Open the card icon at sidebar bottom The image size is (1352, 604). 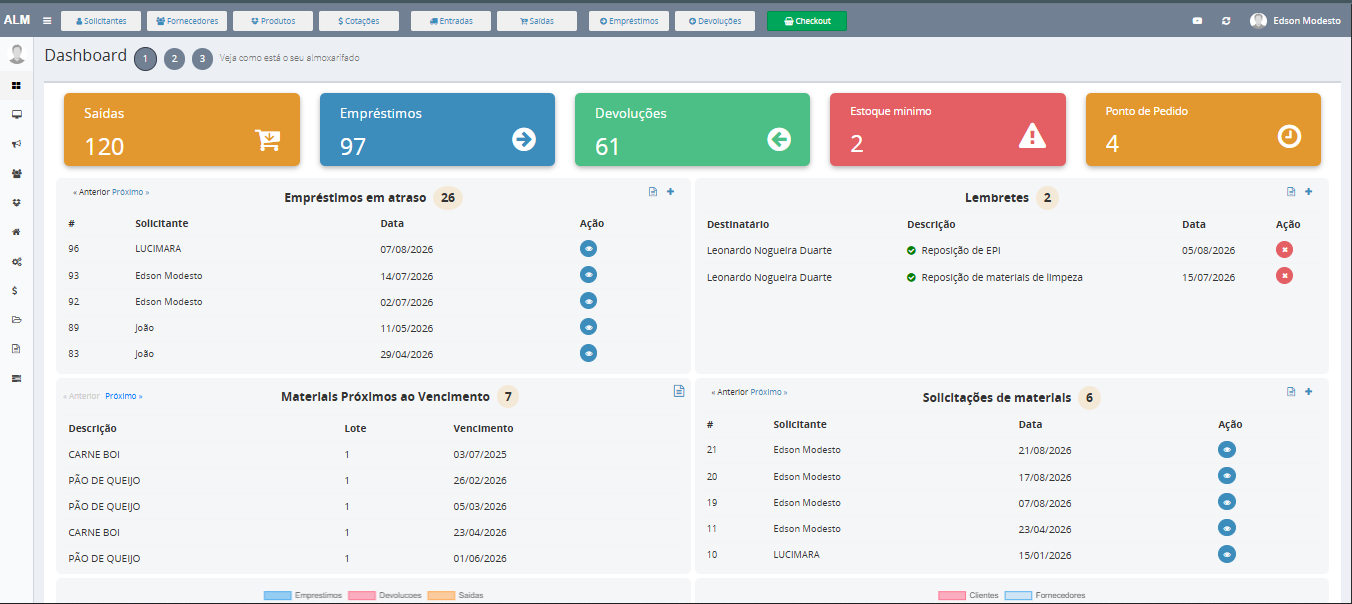click(16, 378)
